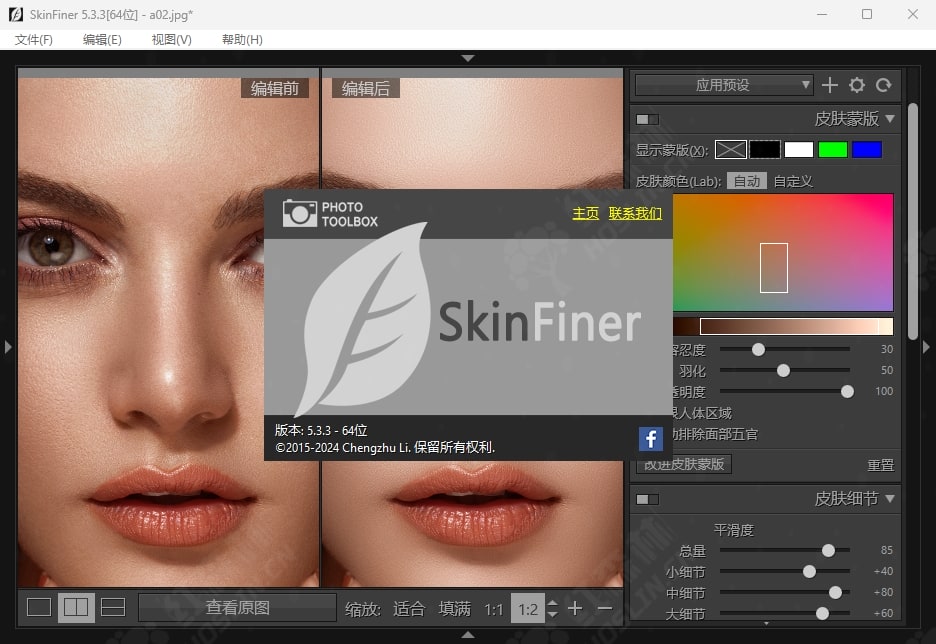Expand the top panel arrow
Image resolution: width=936 pixels, height=644 pixels.
[468, 58]
